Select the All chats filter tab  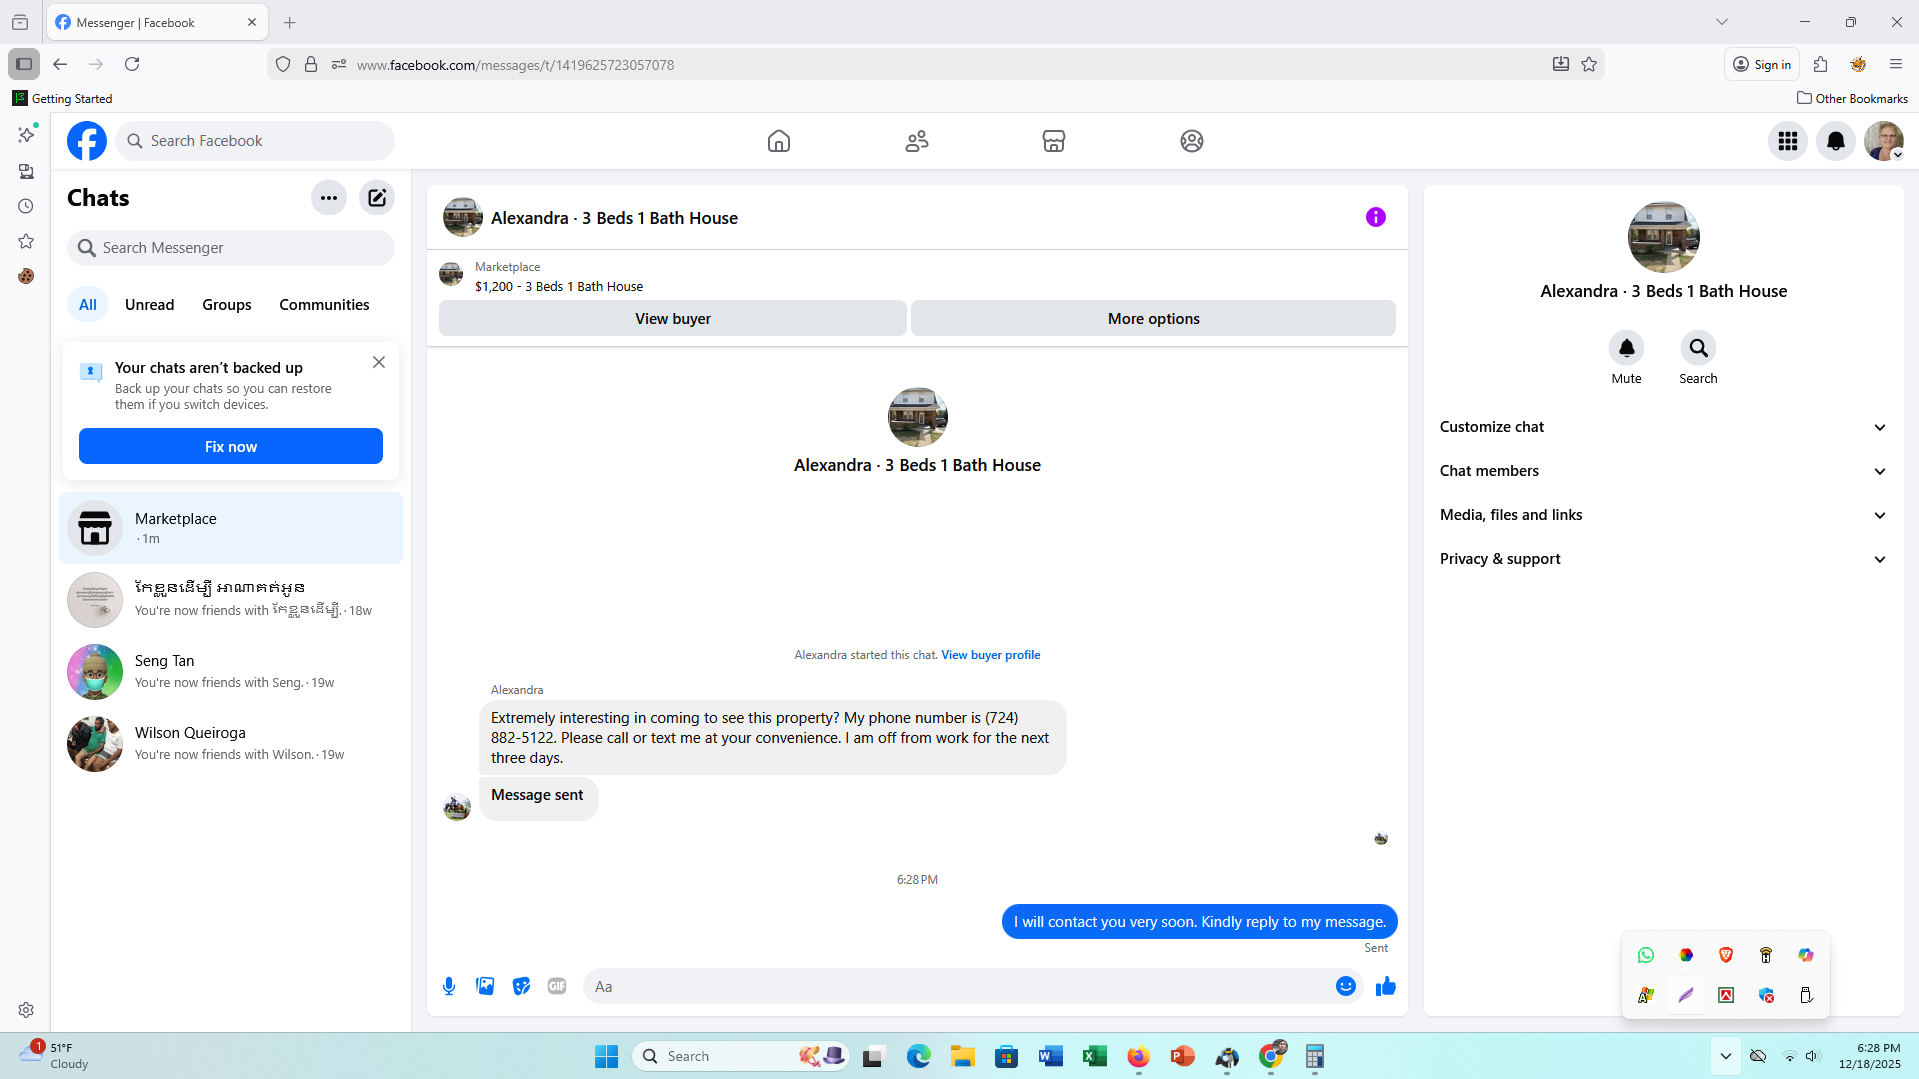click(x=88, y=305)
